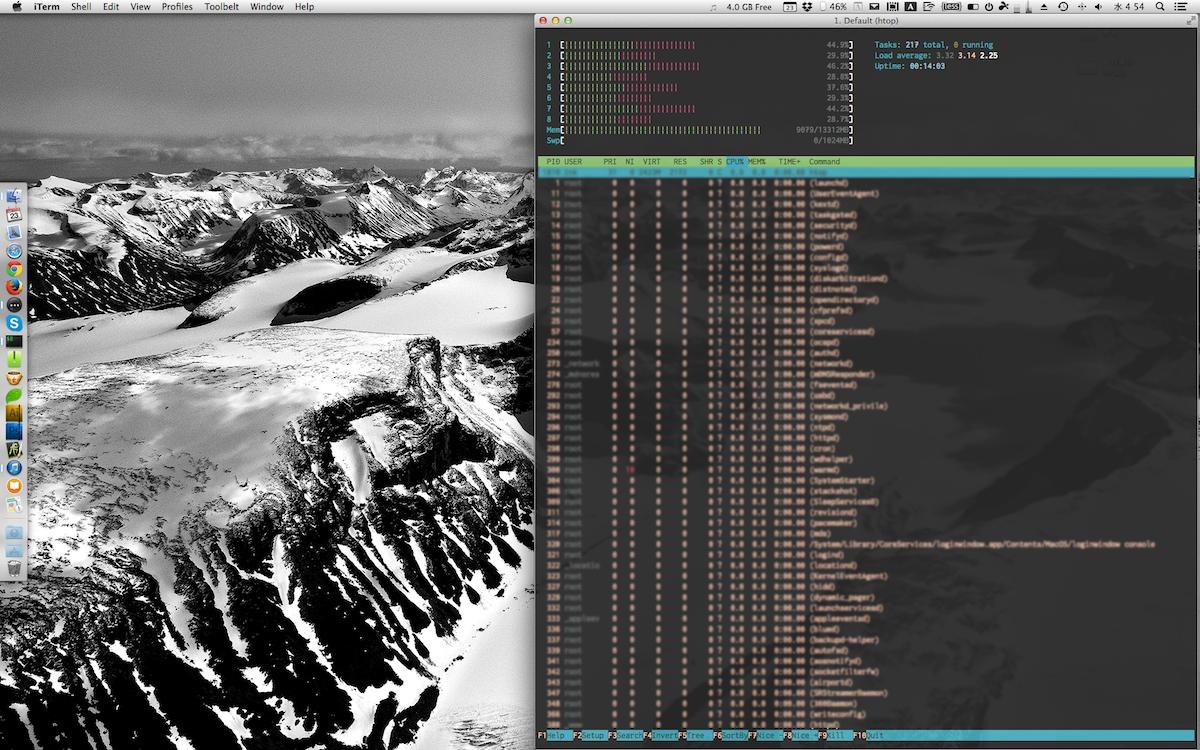Click the terminal title '1. Default (htop)'

click(x=867, y=20)
